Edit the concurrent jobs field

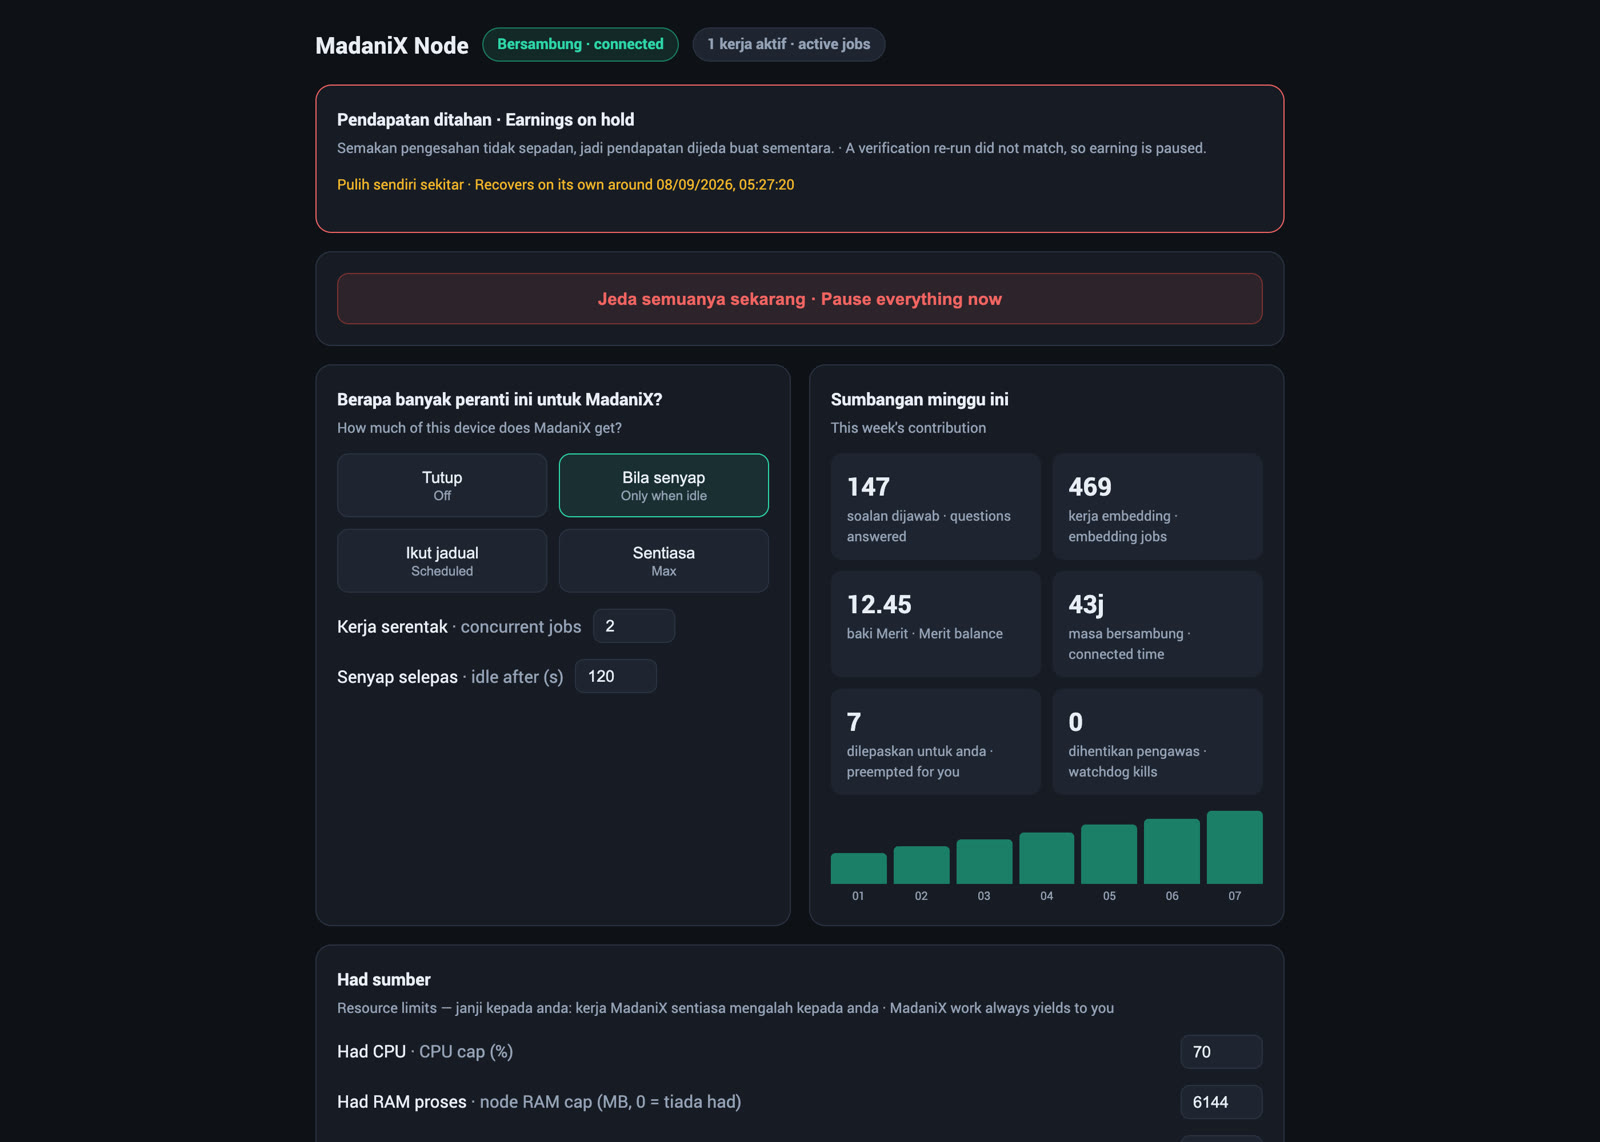(x=634, y=626)
